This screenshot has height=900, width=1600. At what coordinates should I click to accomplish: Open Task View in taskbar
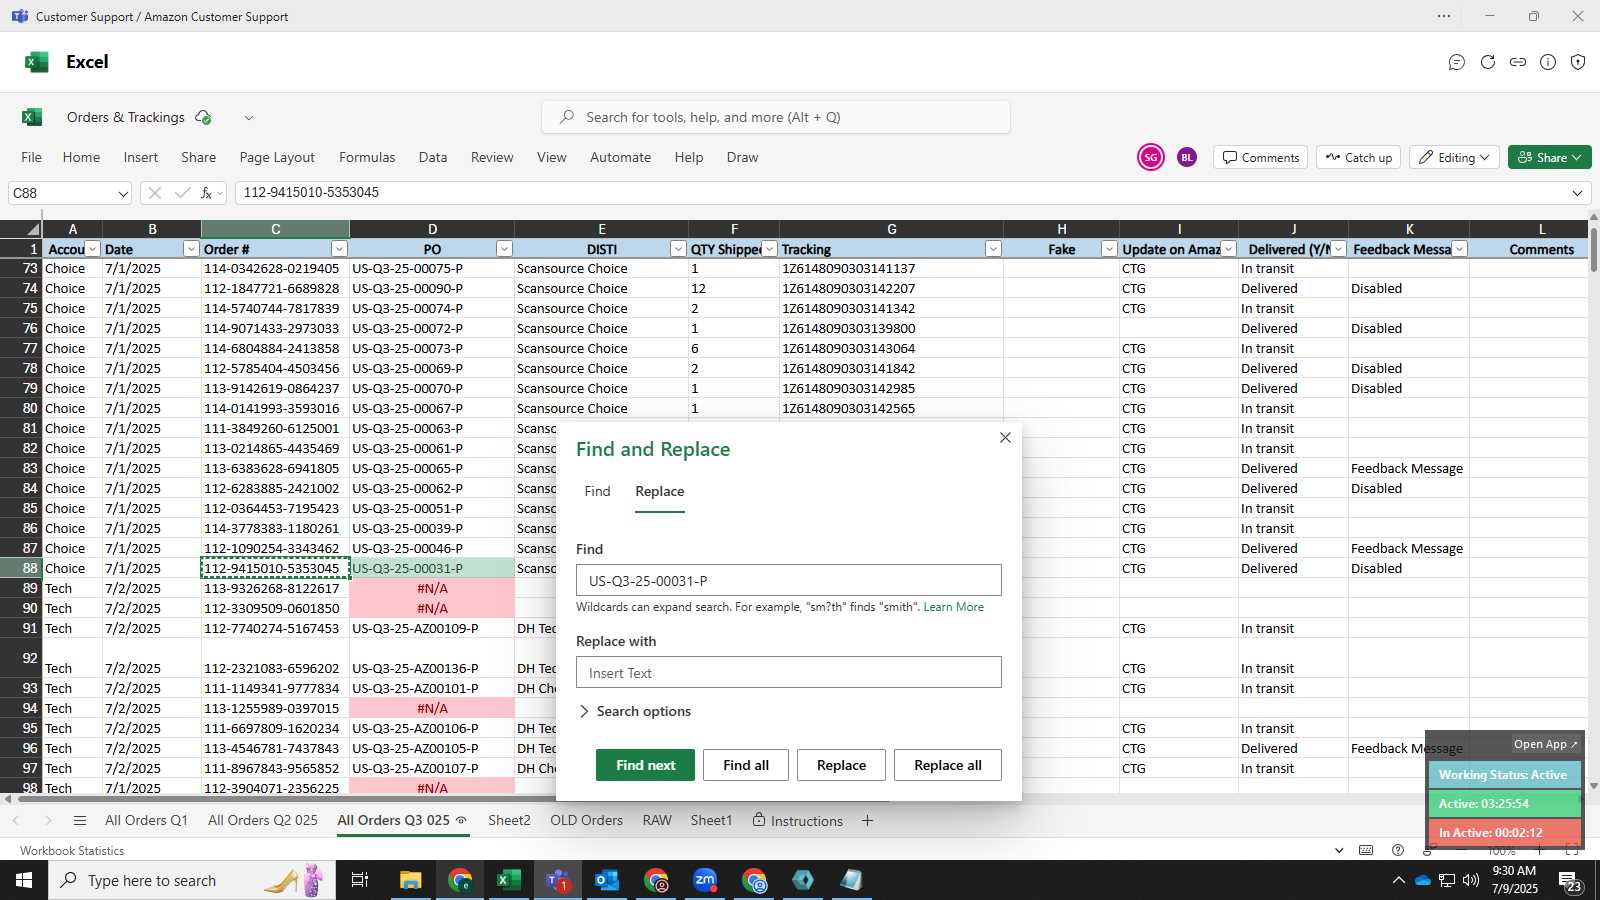pos(360,880)
